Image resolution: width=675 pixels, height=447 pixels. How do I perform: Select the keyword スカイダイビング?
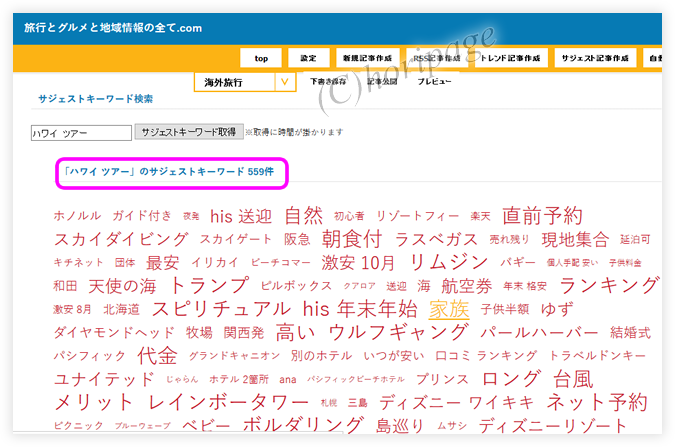tap(121, 239)
